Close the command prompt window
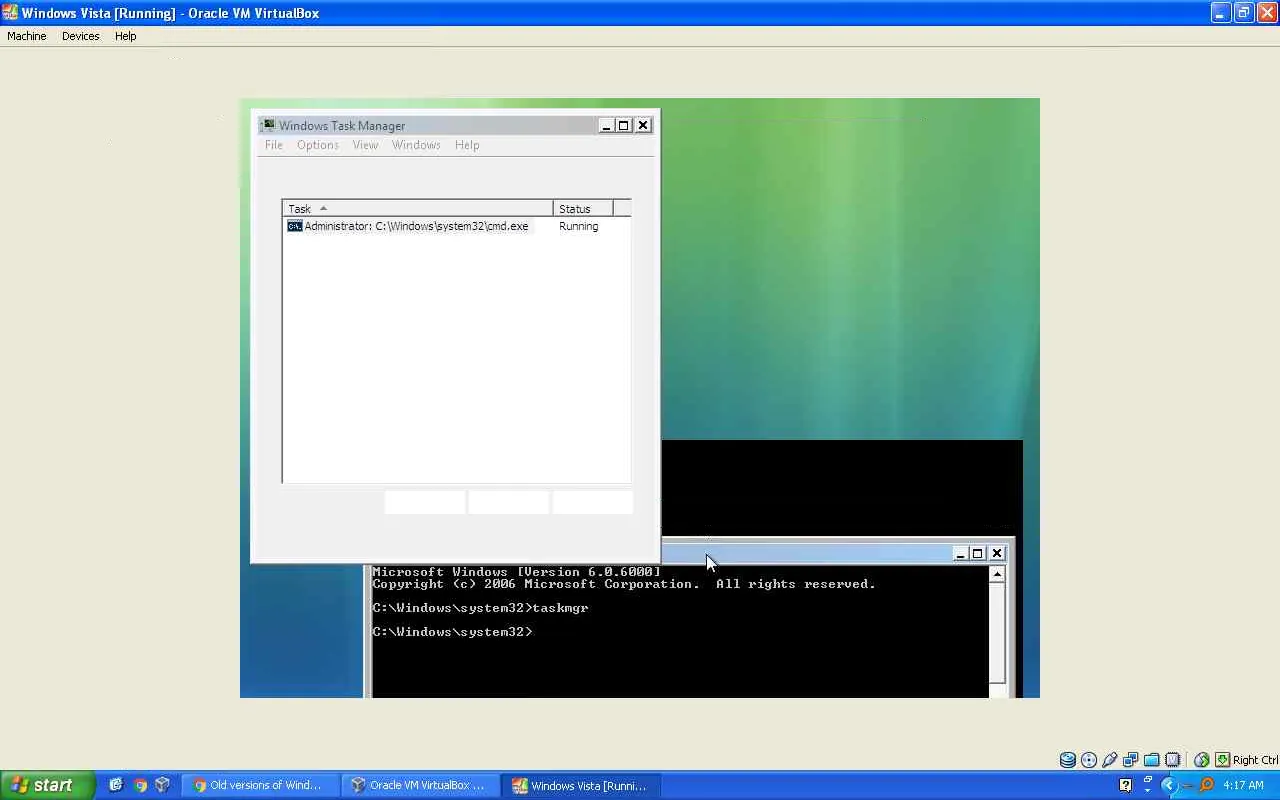Image resolution: width=1280 pixels, height=800 pixels. click(997, 553)
